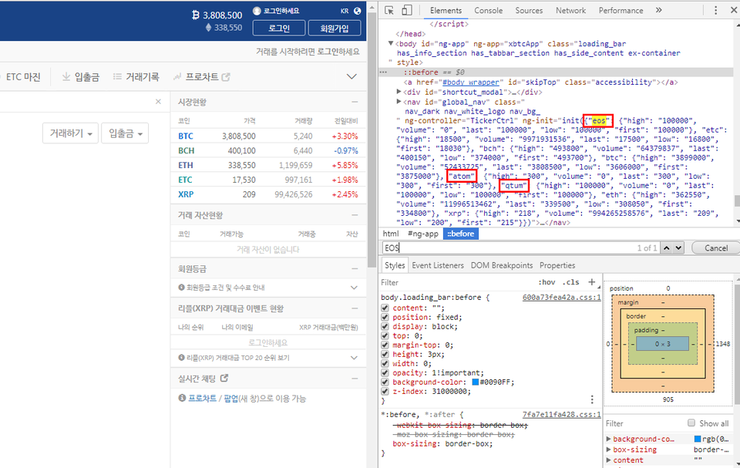Collapse the 회원등급 section minus icon
This screenshot has width=740, height=468.
click(354, 269)
